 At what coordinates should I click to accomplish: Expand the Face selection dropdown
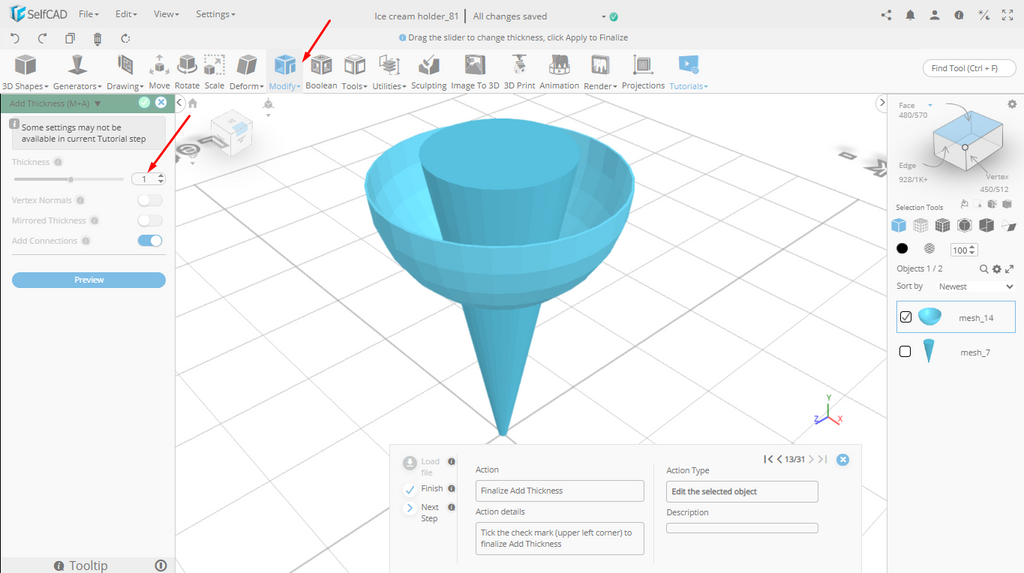coord(930,105)
